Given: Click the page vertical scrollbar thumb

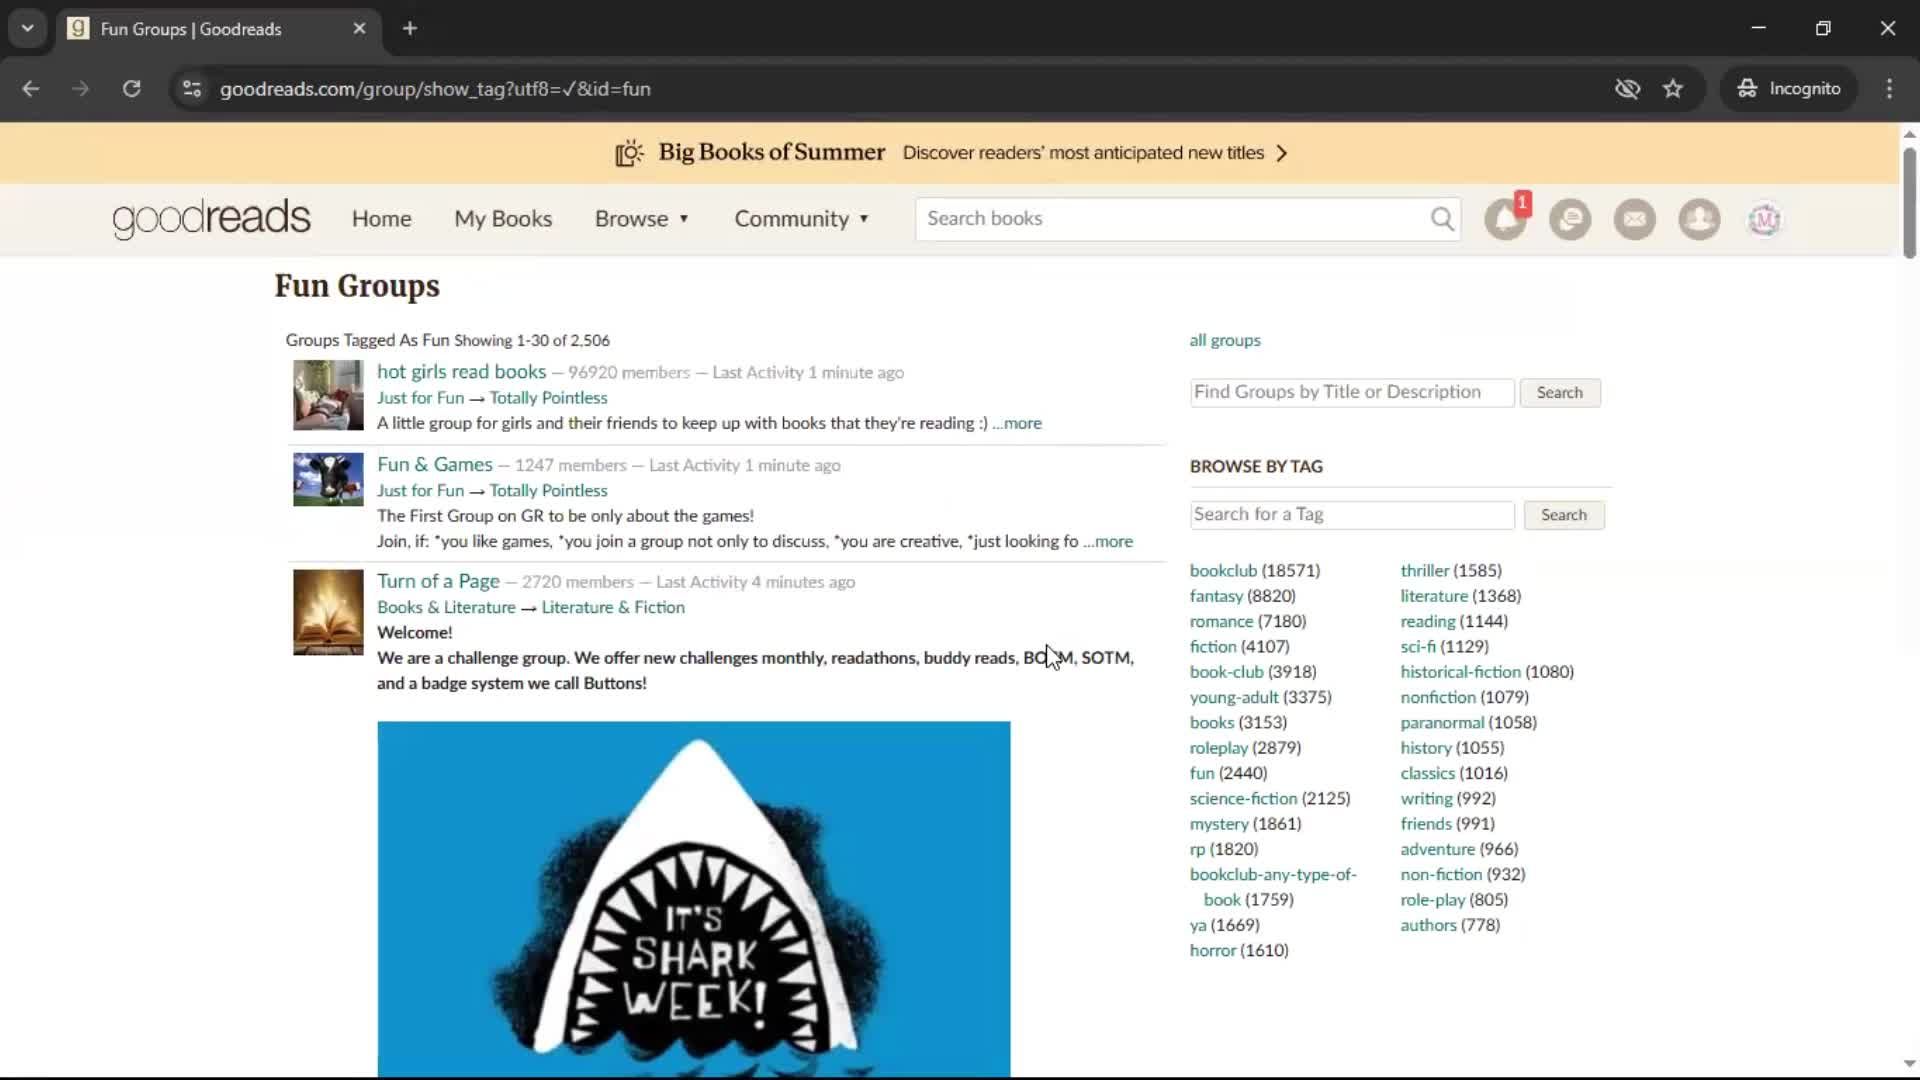Looking at the screenshot, I should coord(1909,202).
